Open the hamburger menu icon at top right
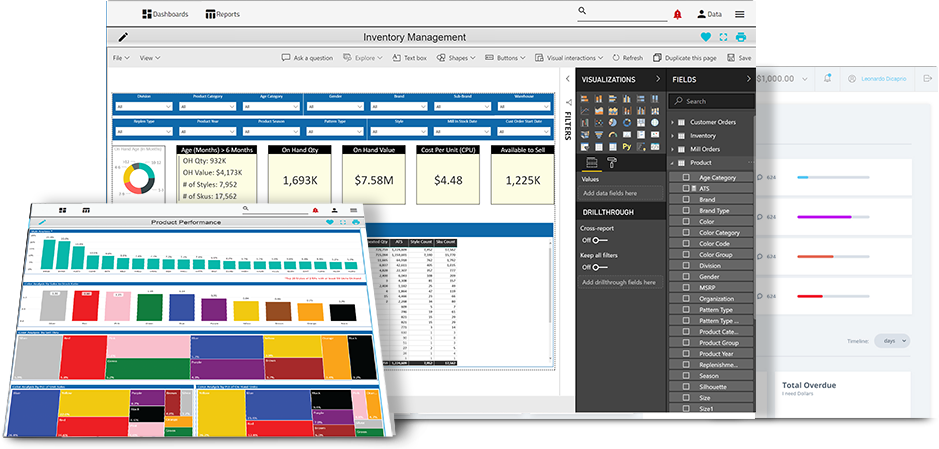 (739, 14)
